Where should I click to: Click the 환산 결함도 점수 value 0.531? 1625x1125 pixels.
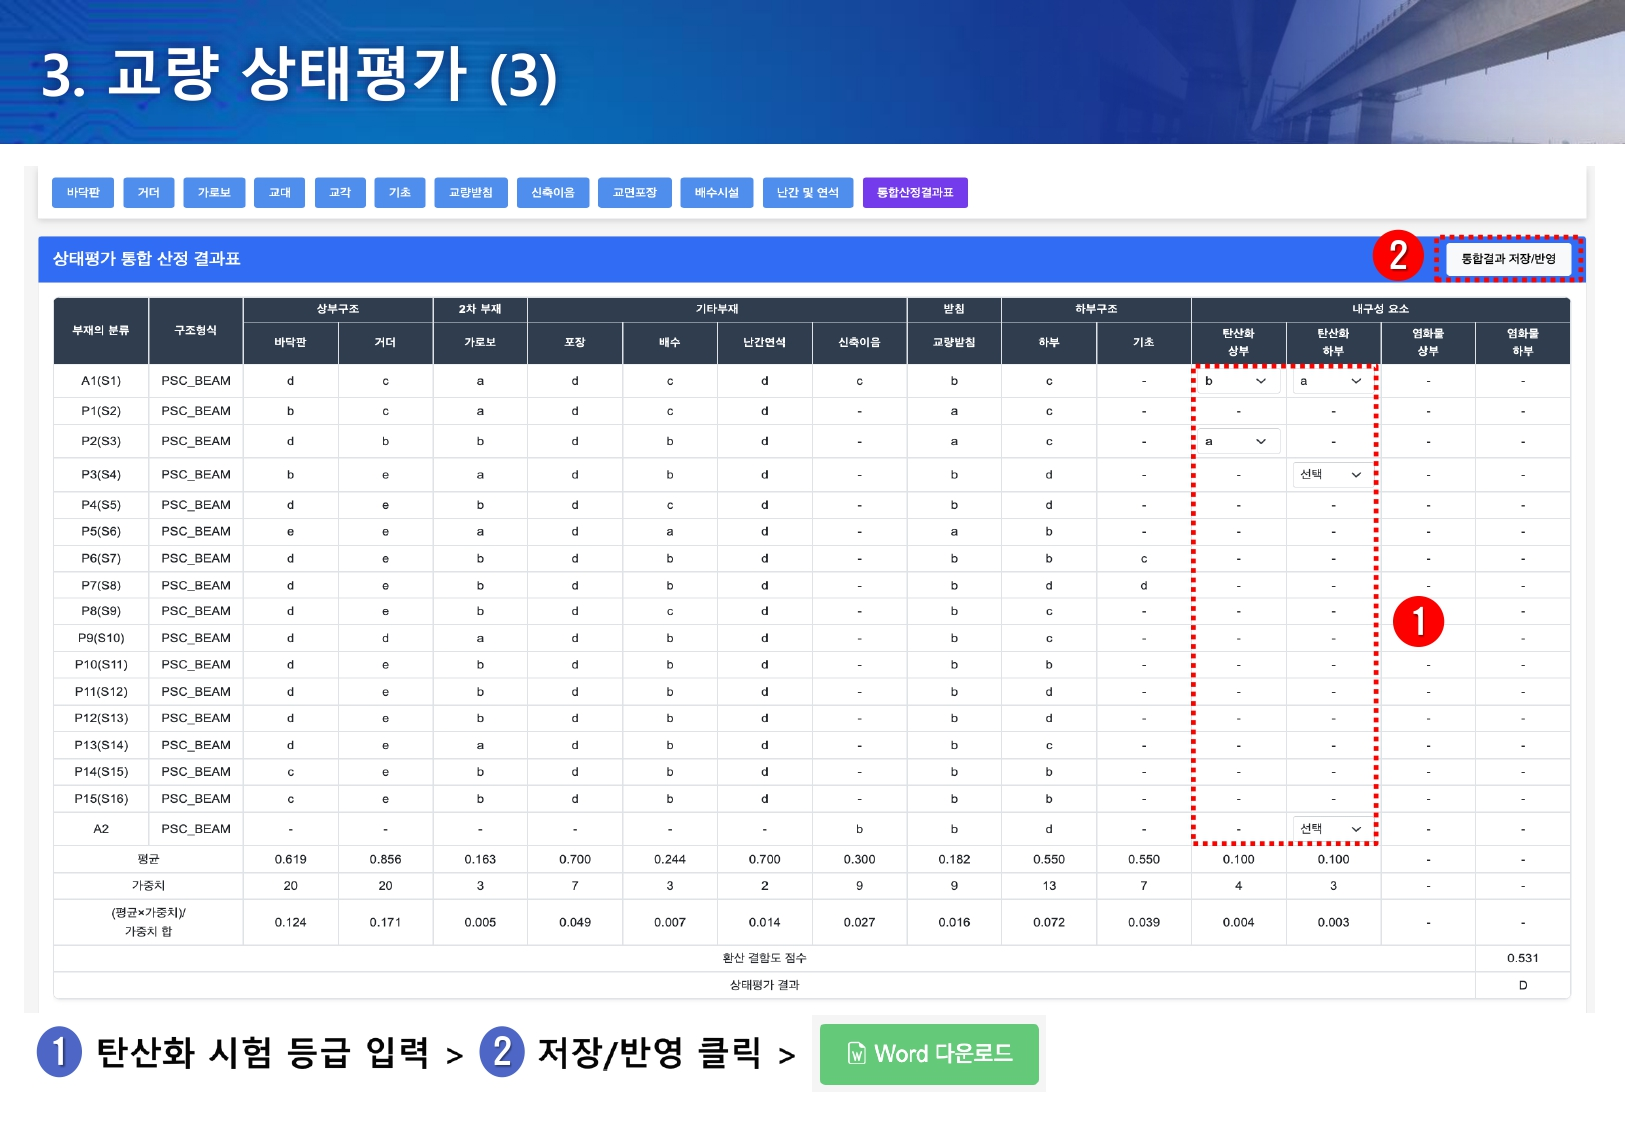(1522, 958)
